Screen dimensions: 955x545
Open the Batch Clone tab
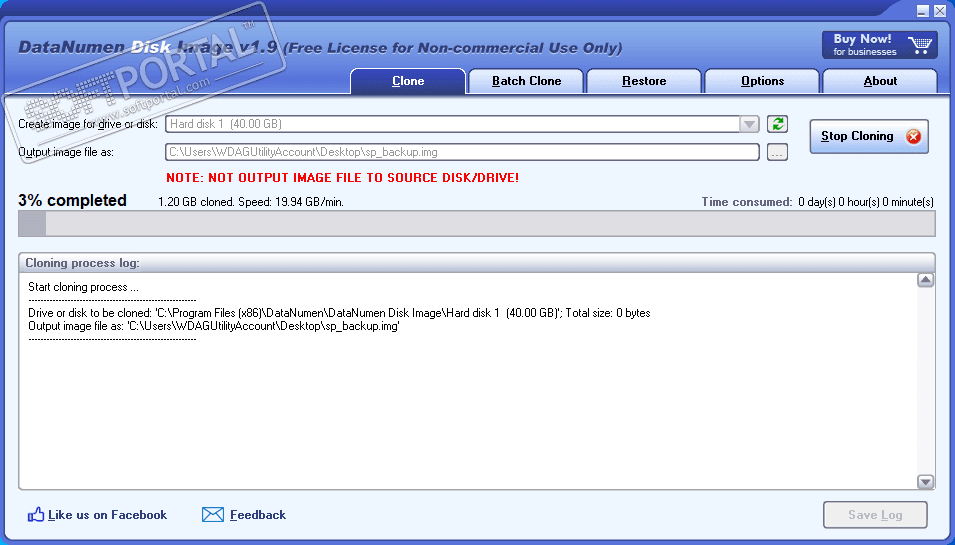526,81
